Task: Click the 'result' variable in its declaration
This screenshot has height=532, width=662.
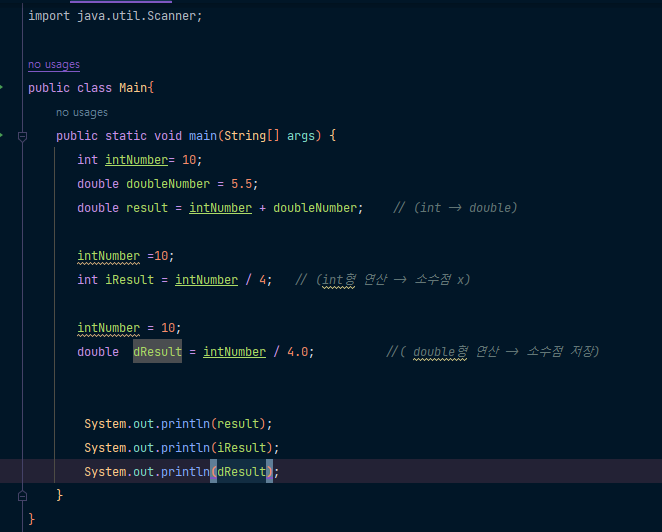Action: coord(147,208)
